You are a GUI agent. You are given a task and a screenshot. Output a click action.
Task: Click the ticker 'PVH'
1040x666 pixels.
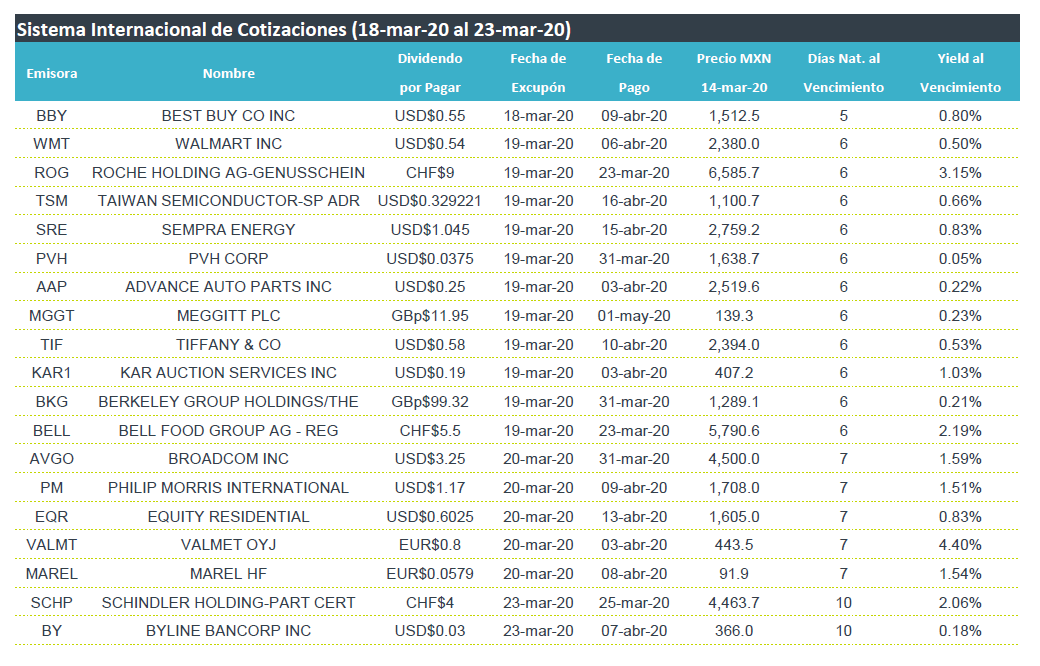click(x=52, y=259)
